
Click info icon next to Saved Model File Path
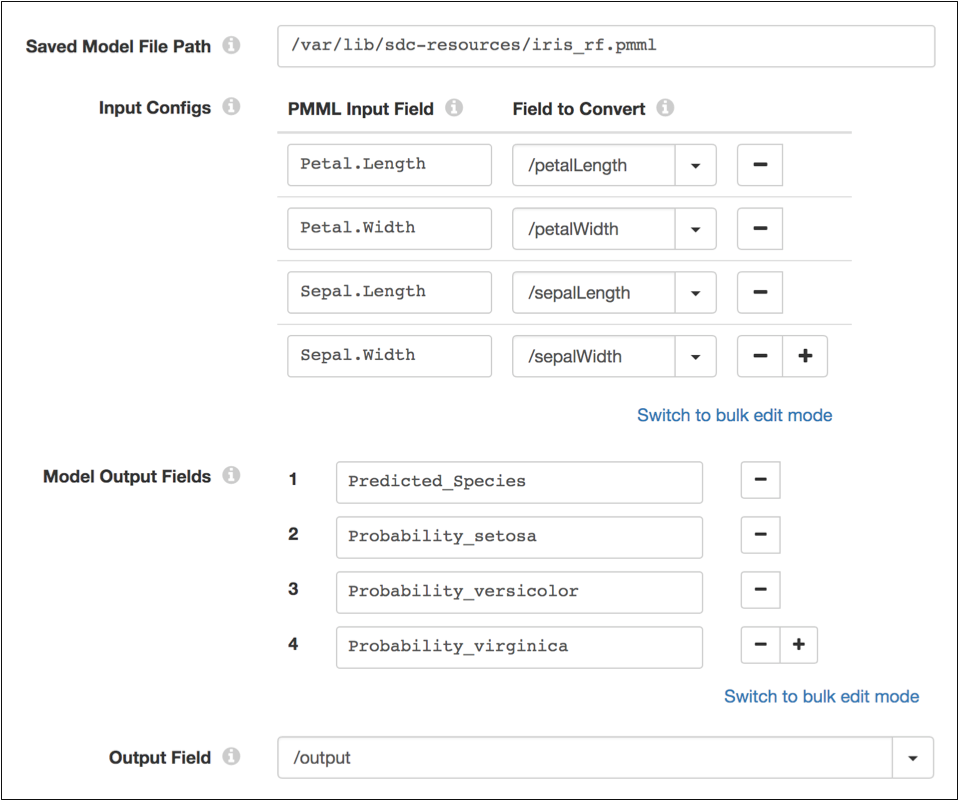232,46
